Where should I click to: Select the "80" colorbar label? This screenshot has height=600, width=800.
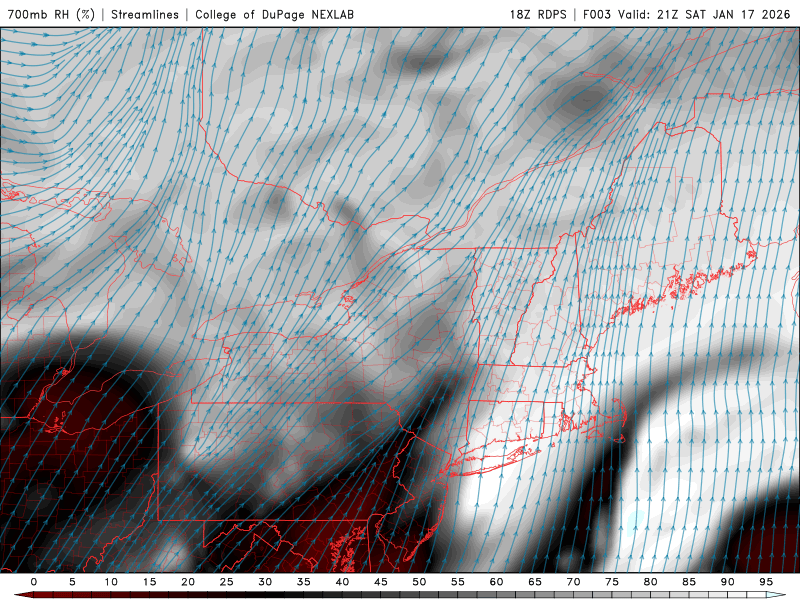651,582
